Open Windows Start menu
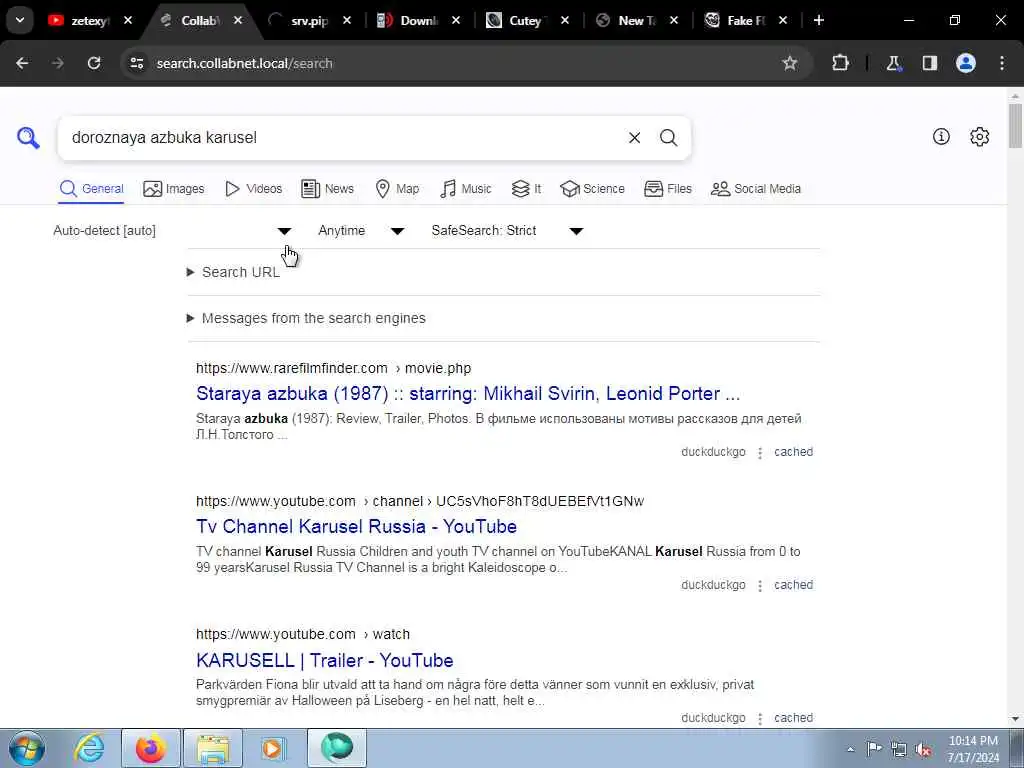Screen dimensions: 1024x768 pyautogui.click(x=27, y=748)
